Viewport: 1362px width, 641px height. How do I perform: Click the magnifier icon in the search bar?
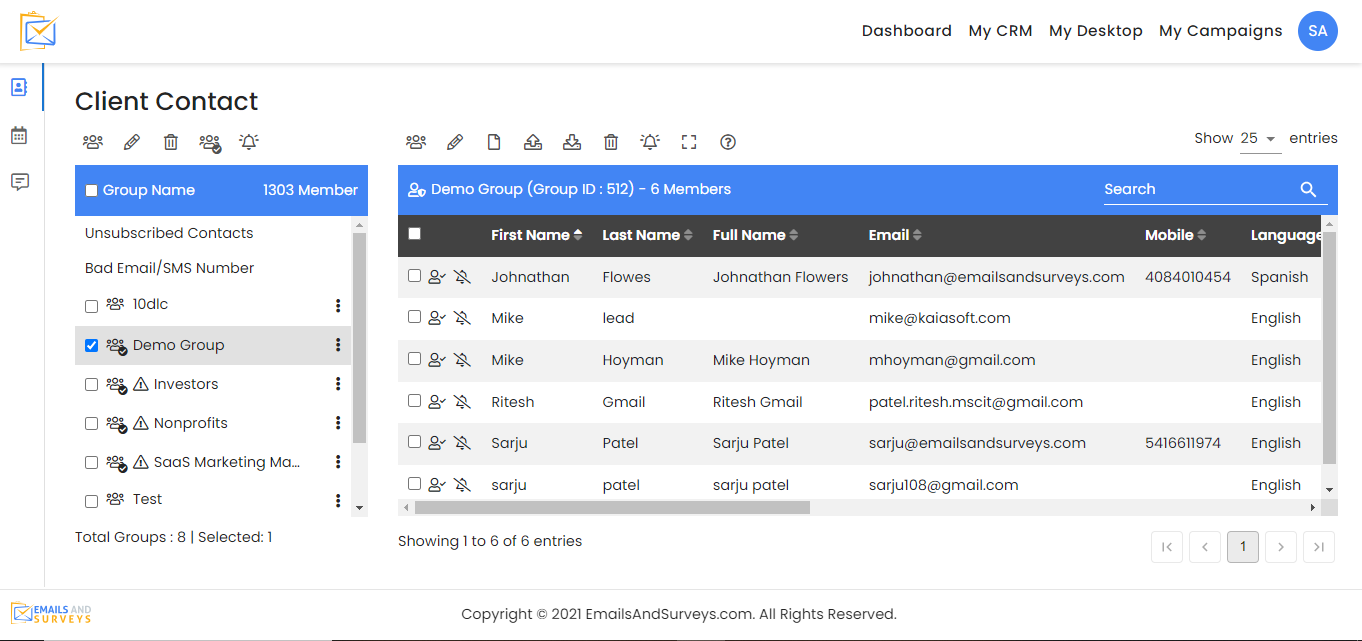(x=1308, y=190)
